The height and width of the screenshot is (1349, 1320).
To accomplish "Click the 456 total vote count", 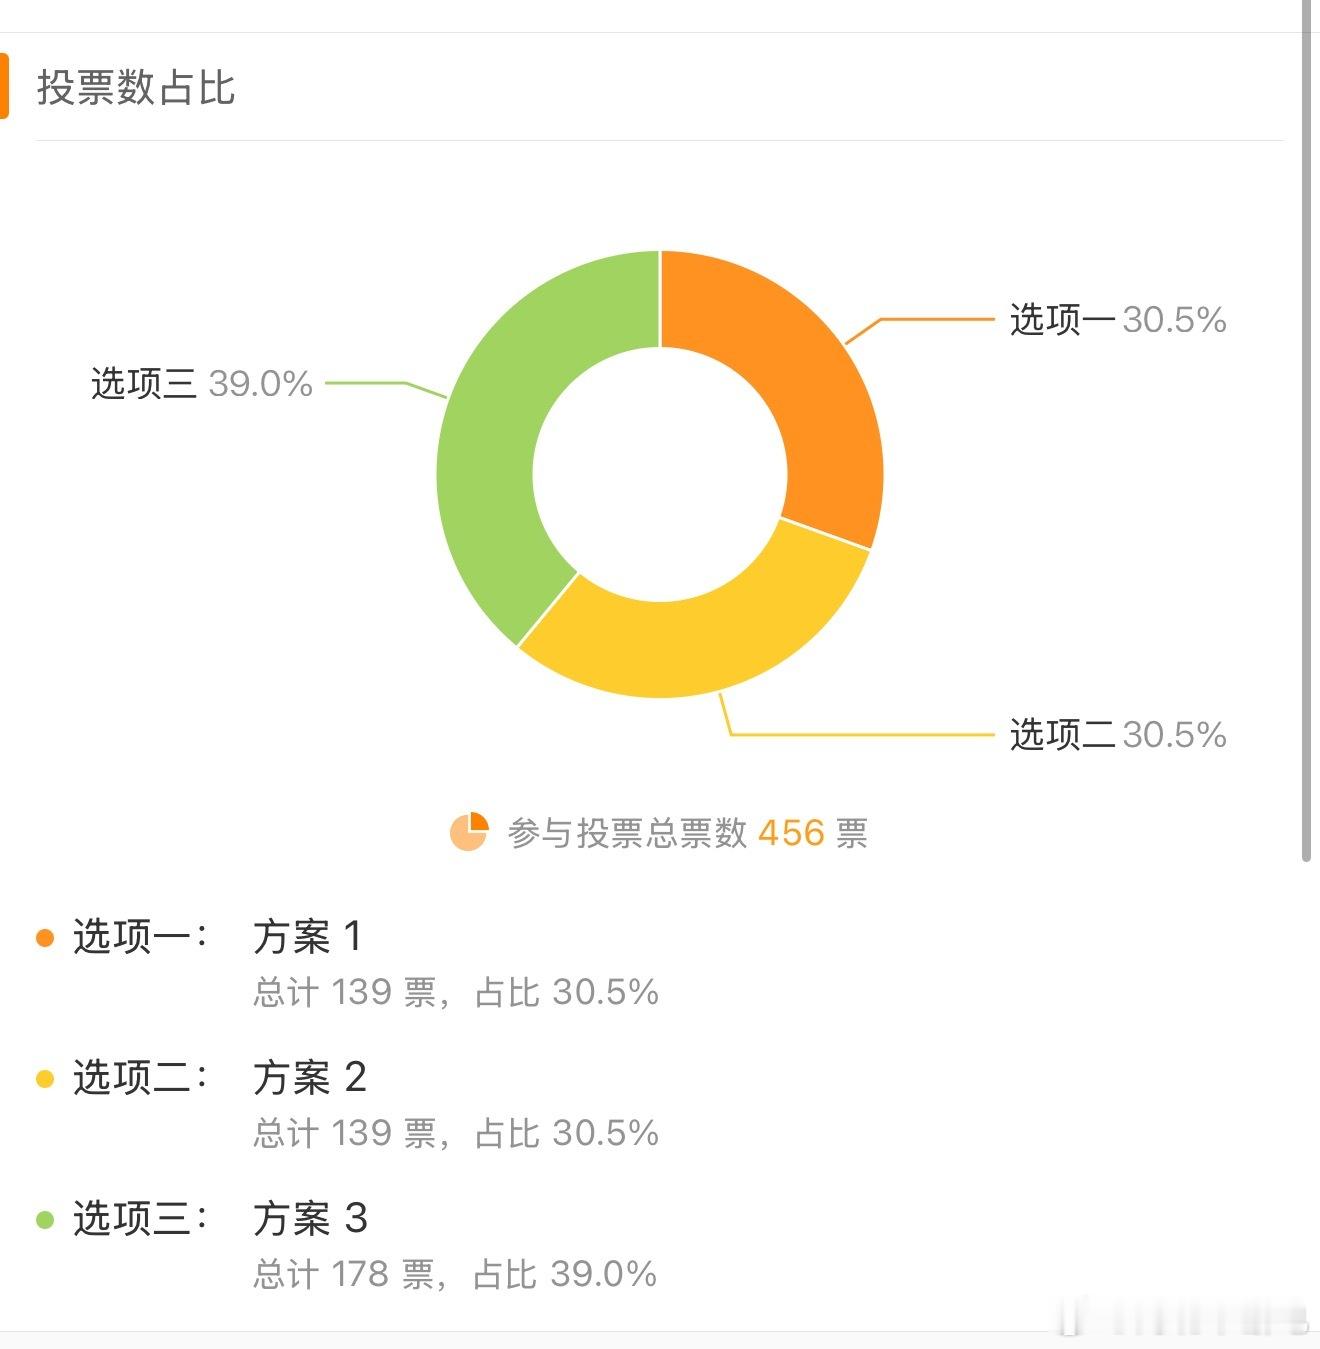I will click(x=791, y=833).
